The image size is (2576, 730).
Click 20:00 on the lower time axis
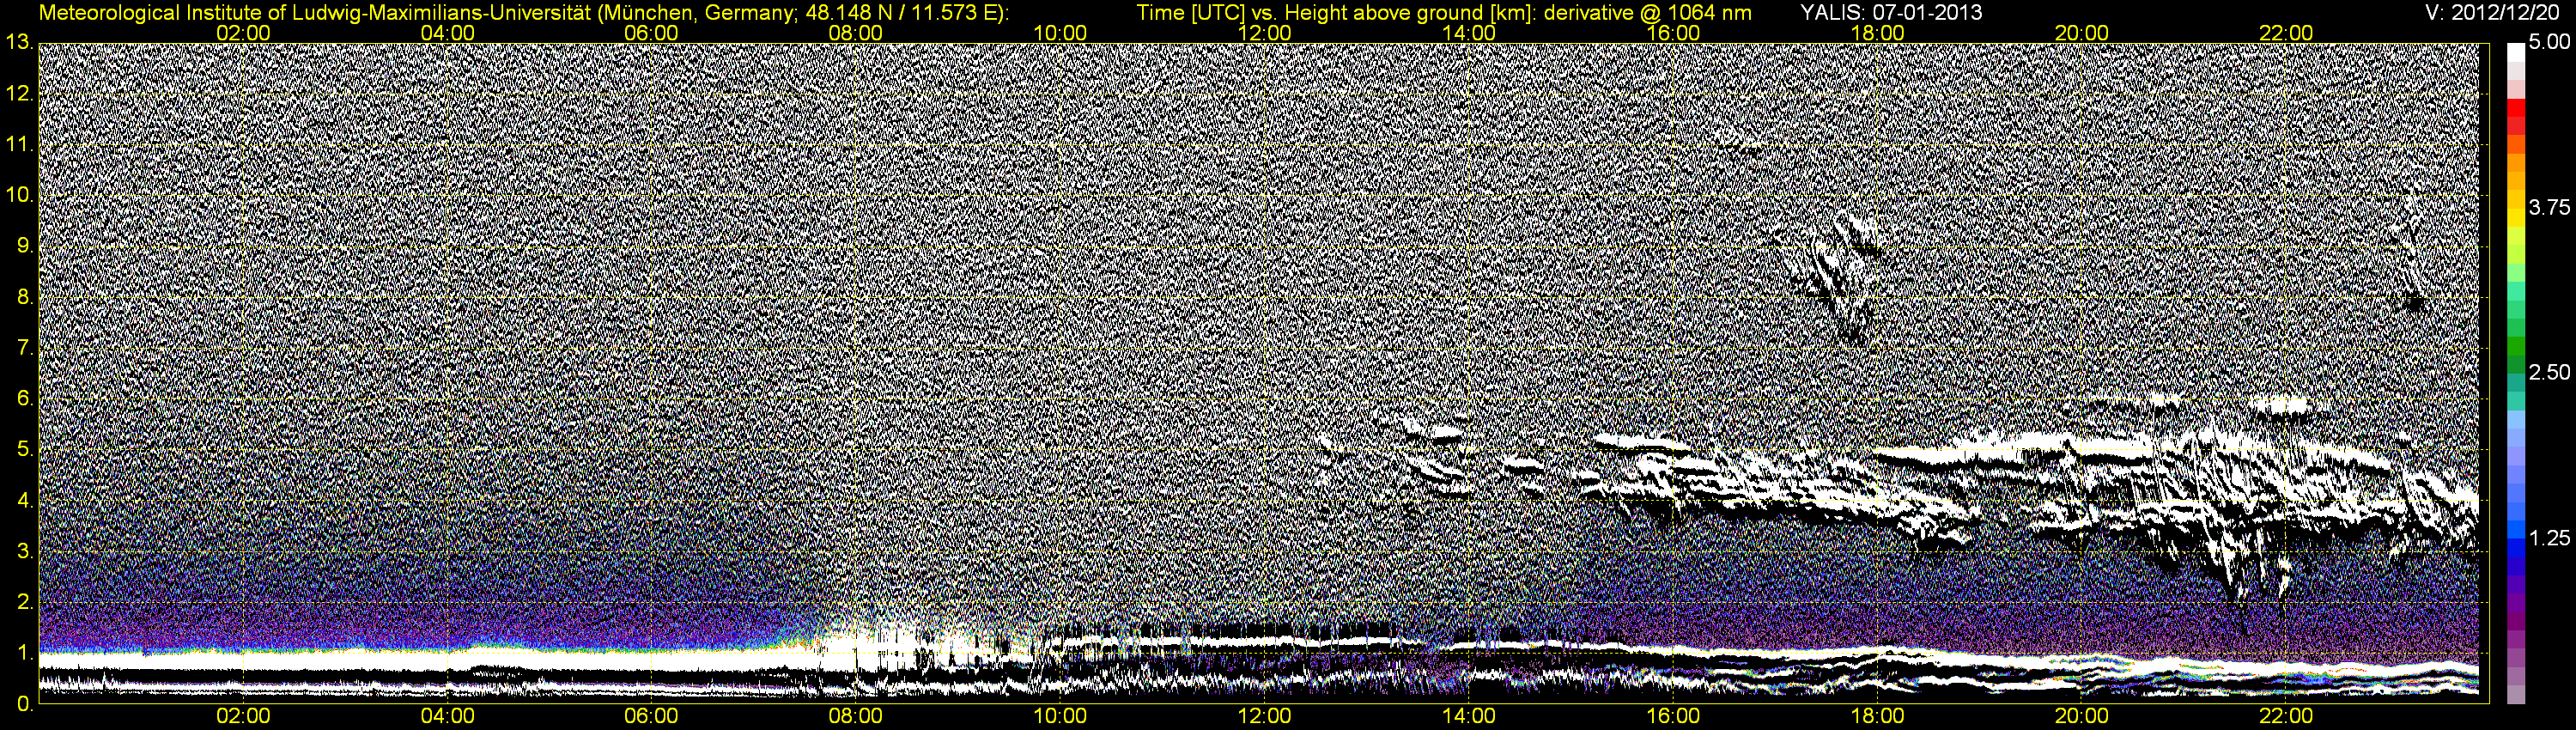pos(2082,717)
